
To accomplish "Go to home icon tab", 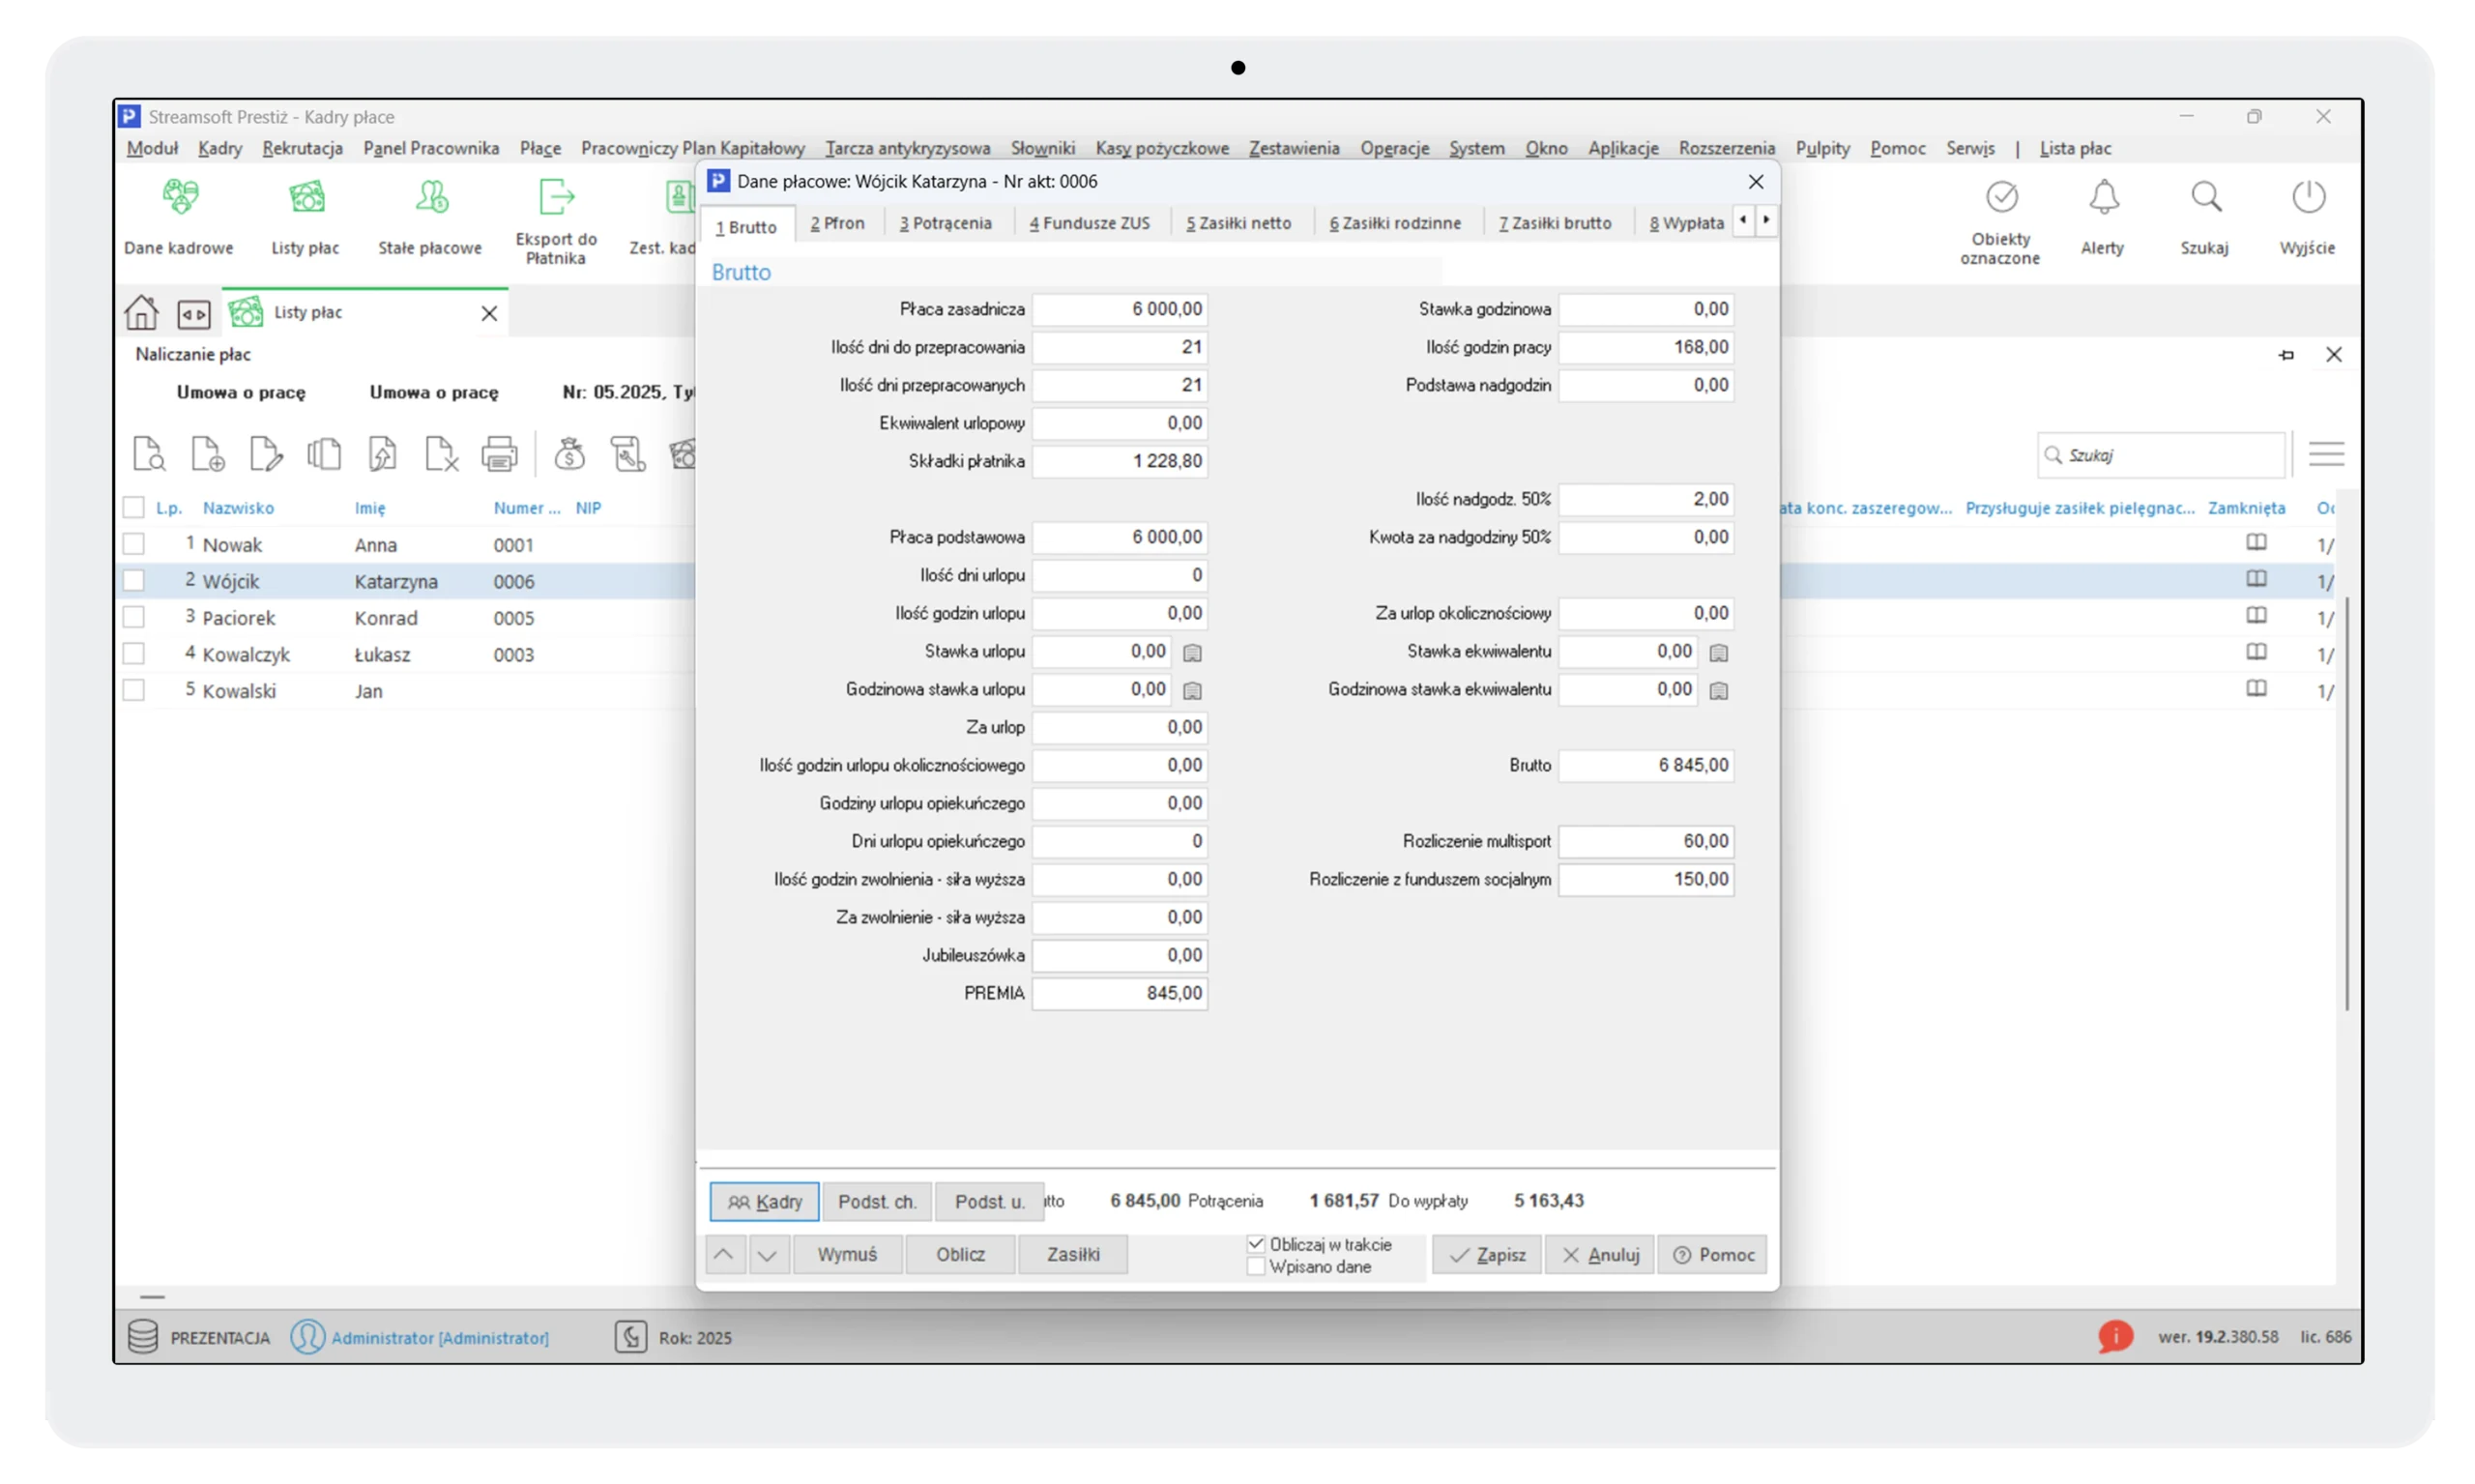I will tap(141, 313).
